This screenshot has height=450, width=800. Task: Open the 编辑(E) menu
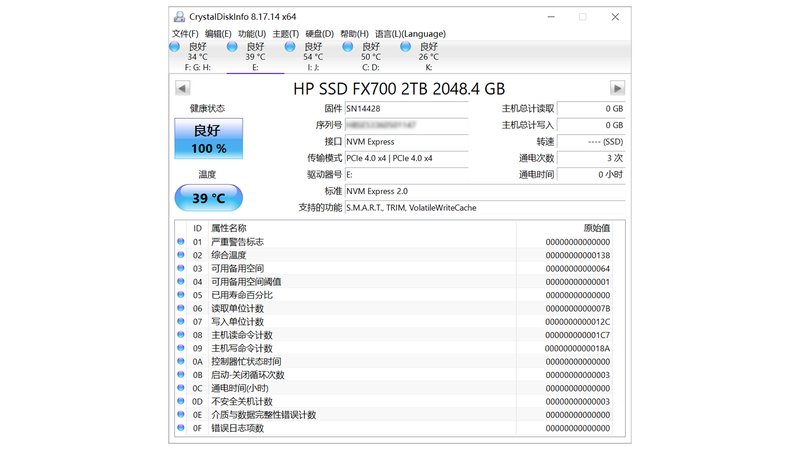click(x=218, y=34)
